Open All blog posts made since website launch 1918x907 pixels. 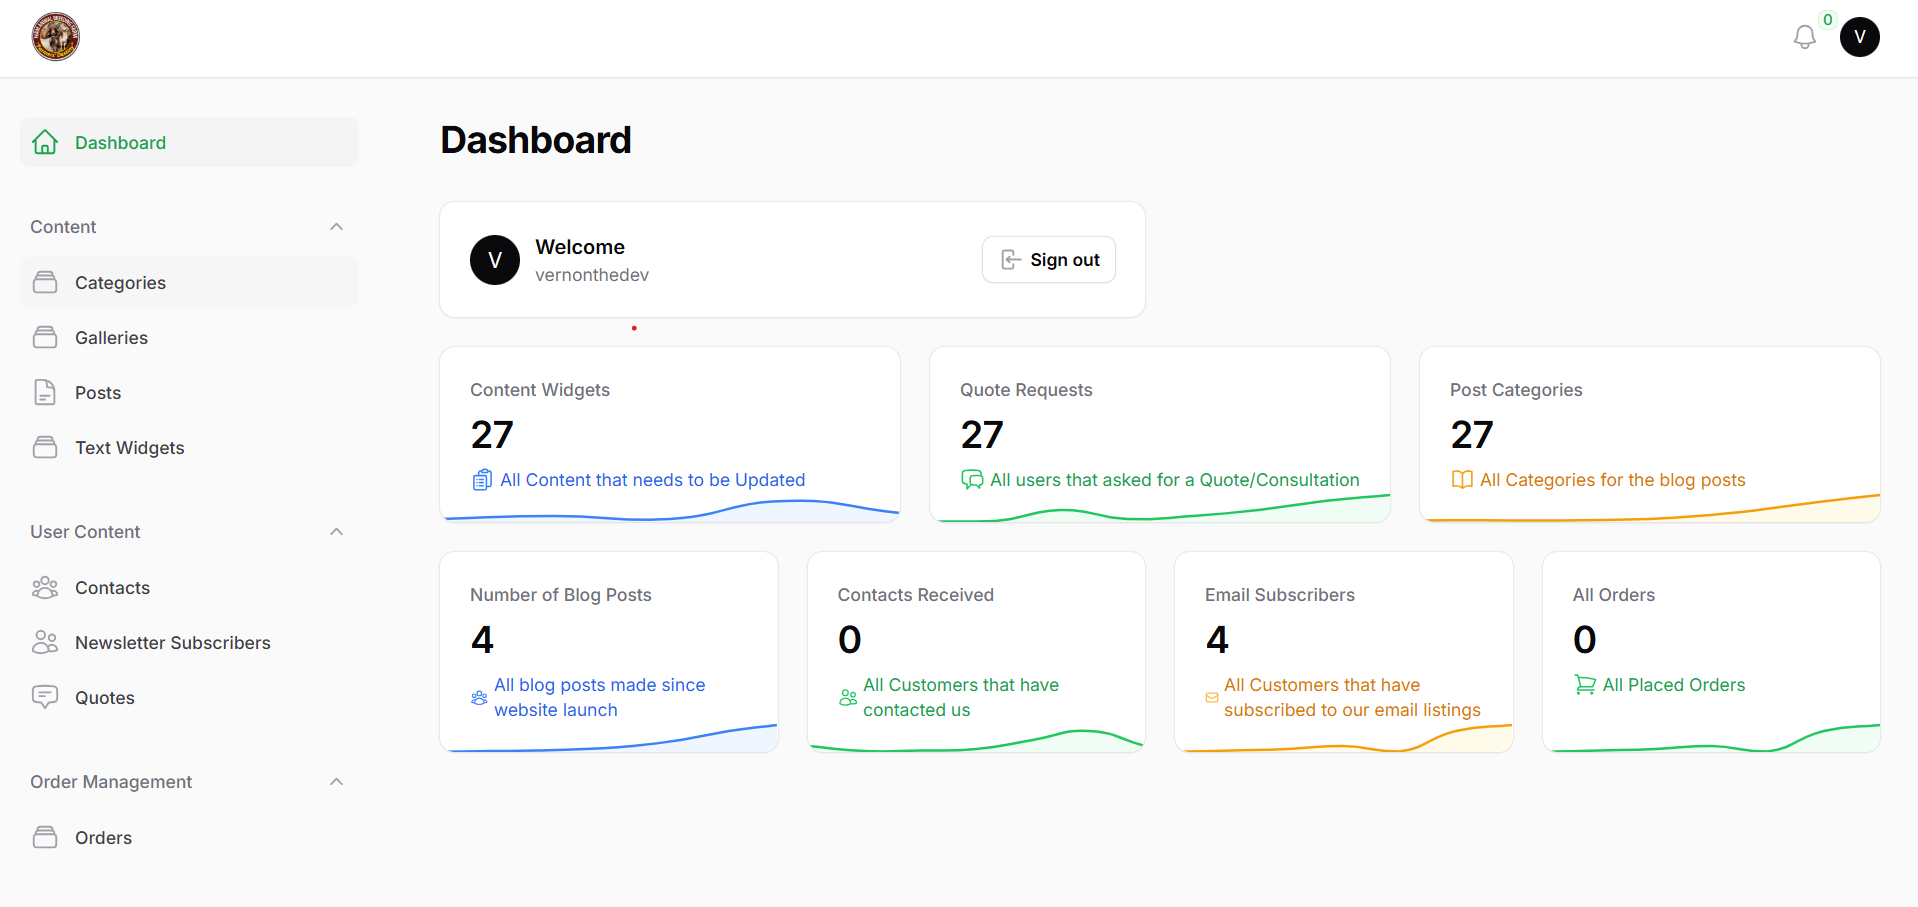(x=600, y=697)
